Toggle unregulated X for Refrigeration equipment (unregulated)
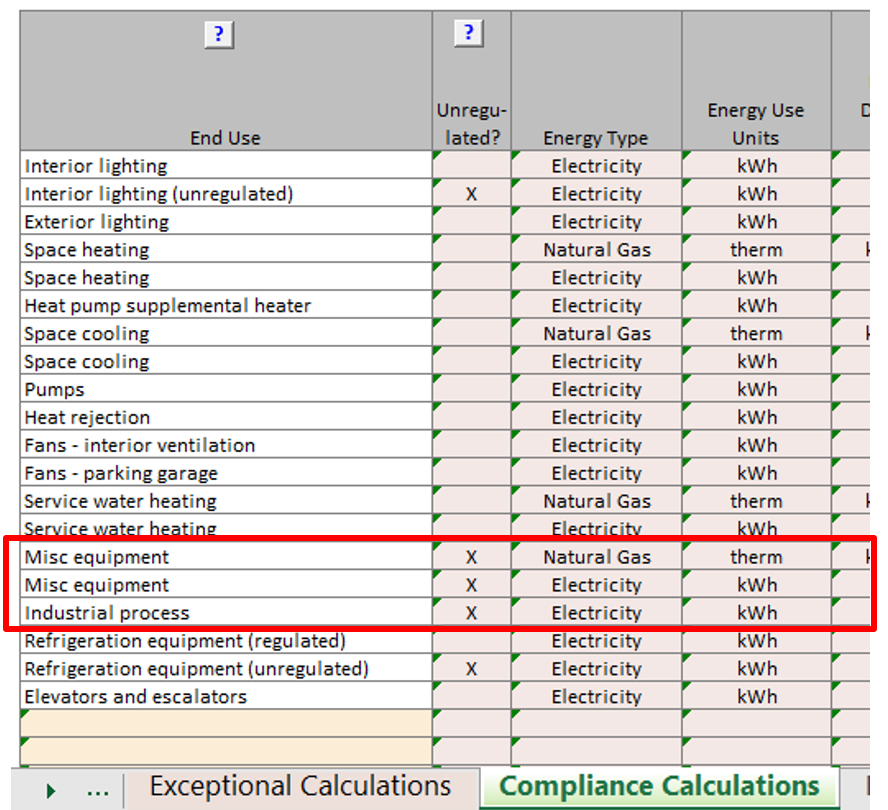Screen dimensions: 888x810 point(471,669)
